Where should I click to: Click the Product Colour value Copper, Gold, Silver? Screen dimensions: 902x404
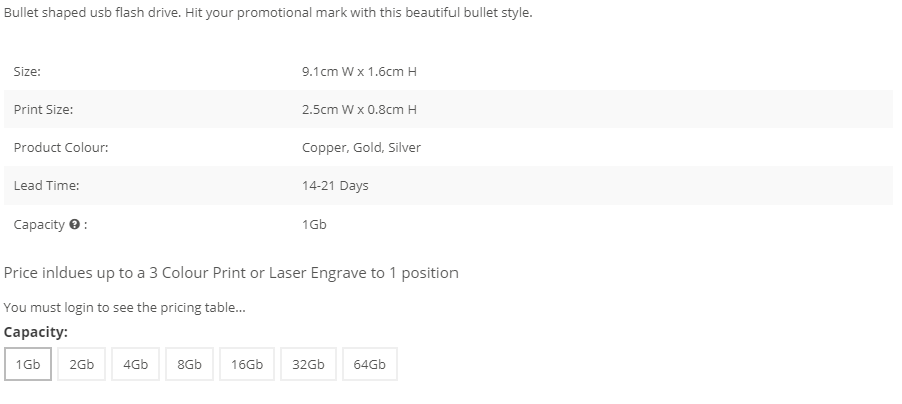[x=361, y=148]
